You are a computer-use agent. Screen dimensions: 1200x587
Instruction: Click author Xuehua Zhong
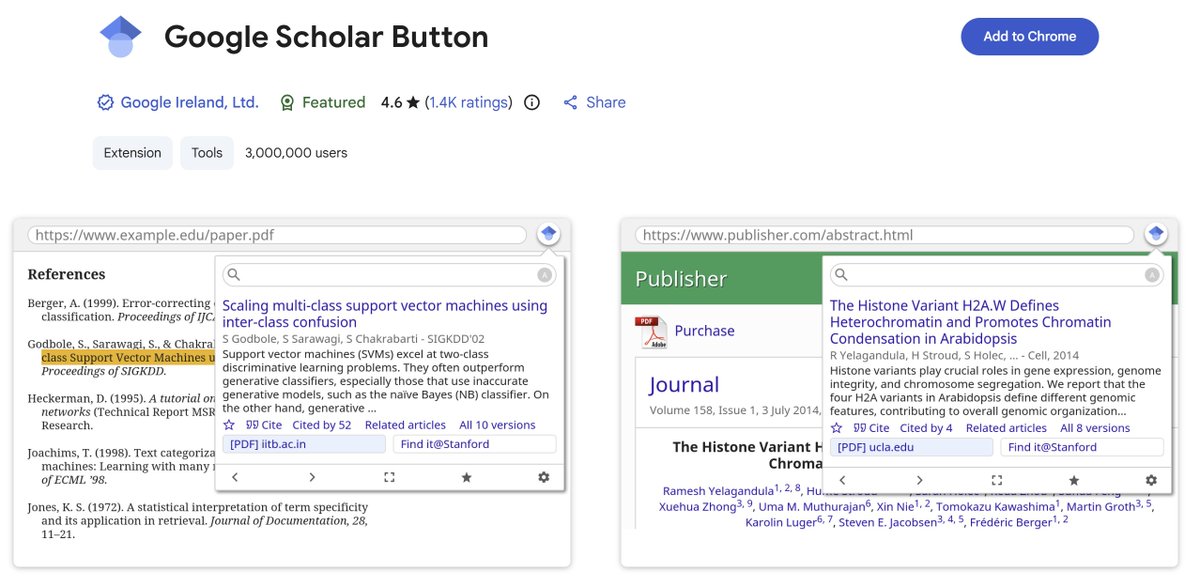698,506
